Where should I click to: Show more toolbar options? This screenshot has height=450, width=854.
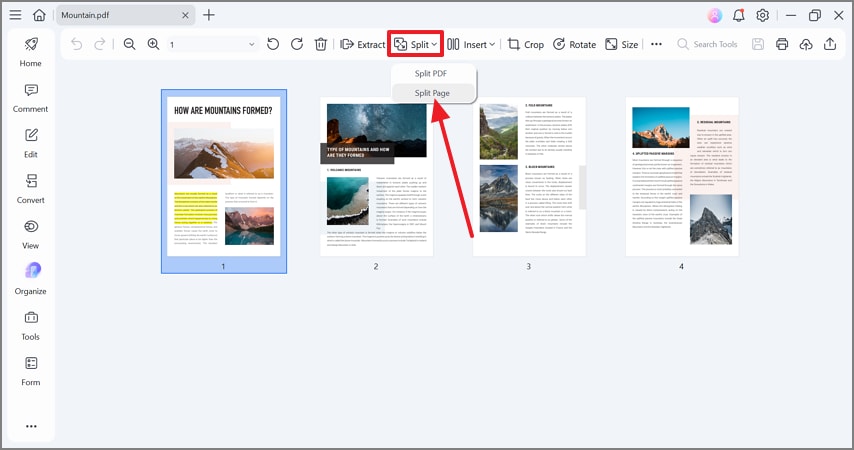pyautogui.click(x=656, y=44)
